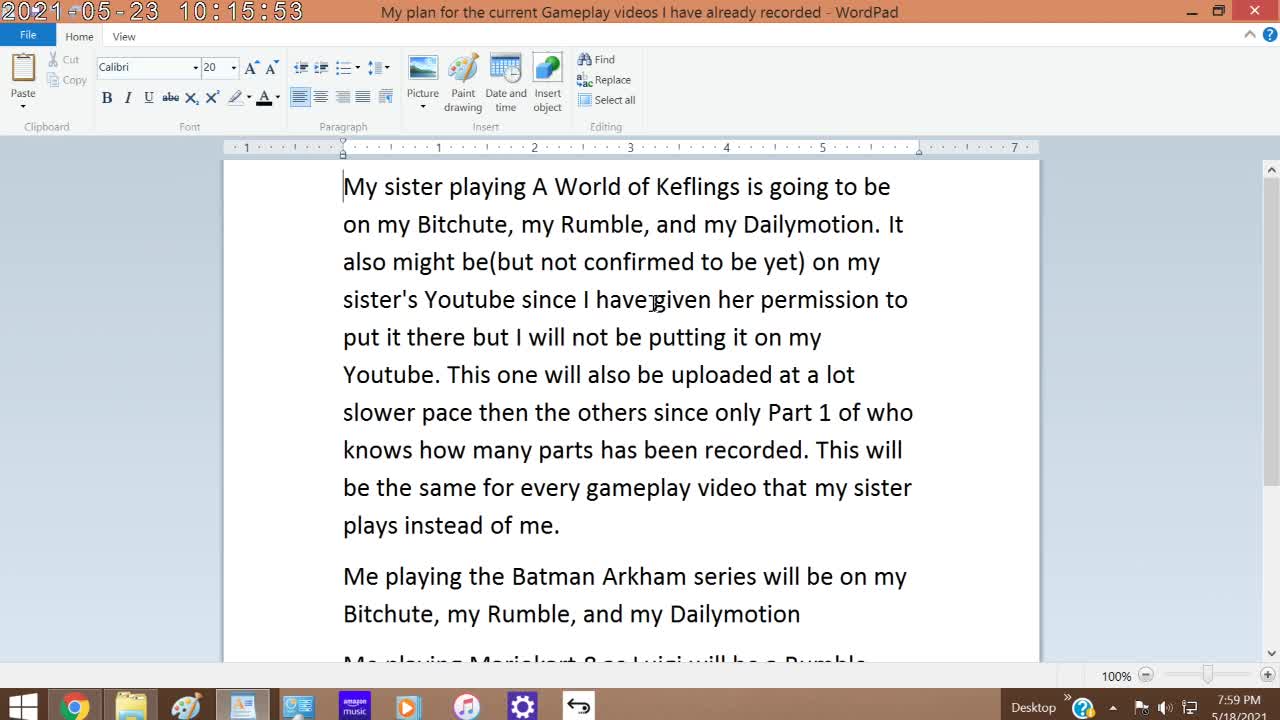This screenshot has height=720, width=1280.
Task: Shrink the font size with the smaller A
Action: pos(271,67)
